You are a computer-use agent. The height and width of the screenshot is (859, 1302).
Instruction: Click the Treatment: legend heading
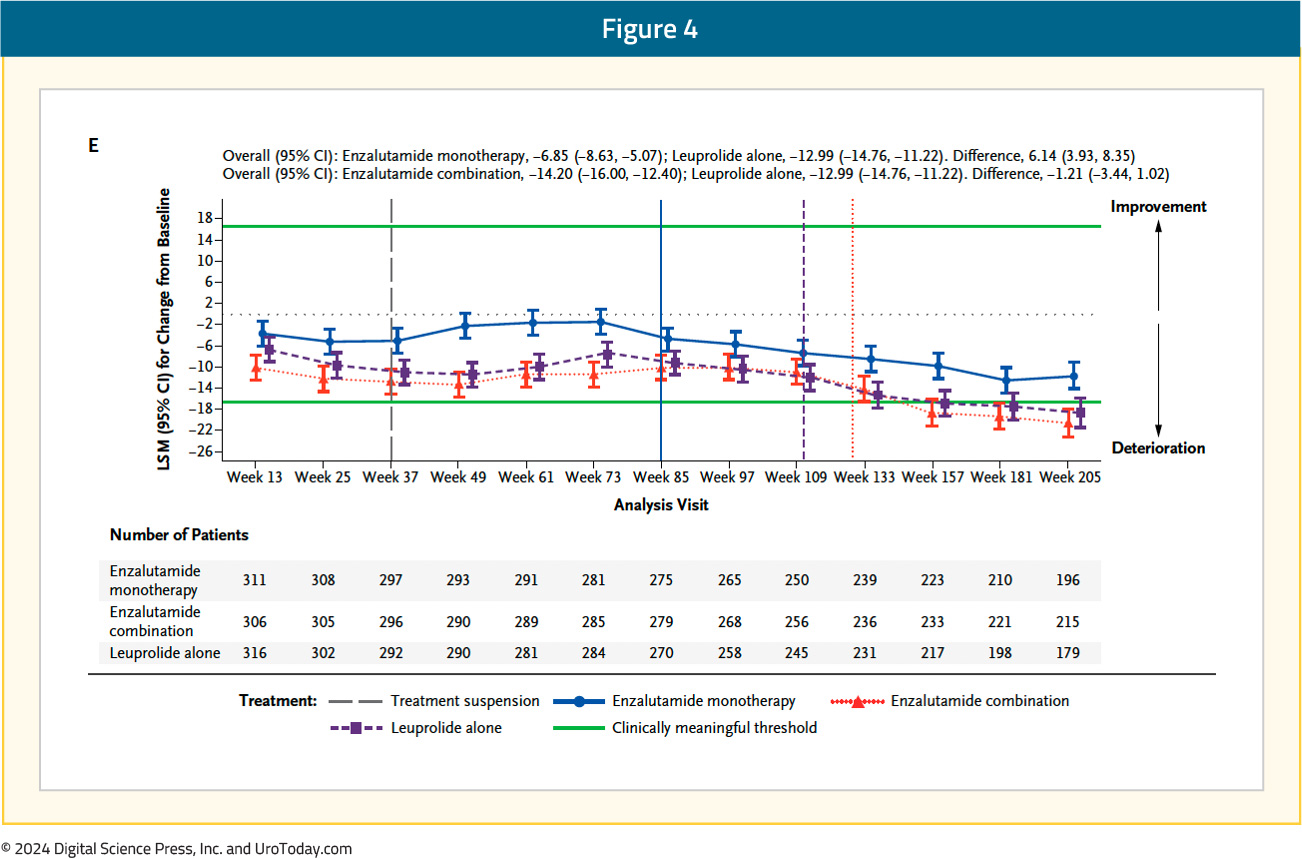[x=278, y=701]
